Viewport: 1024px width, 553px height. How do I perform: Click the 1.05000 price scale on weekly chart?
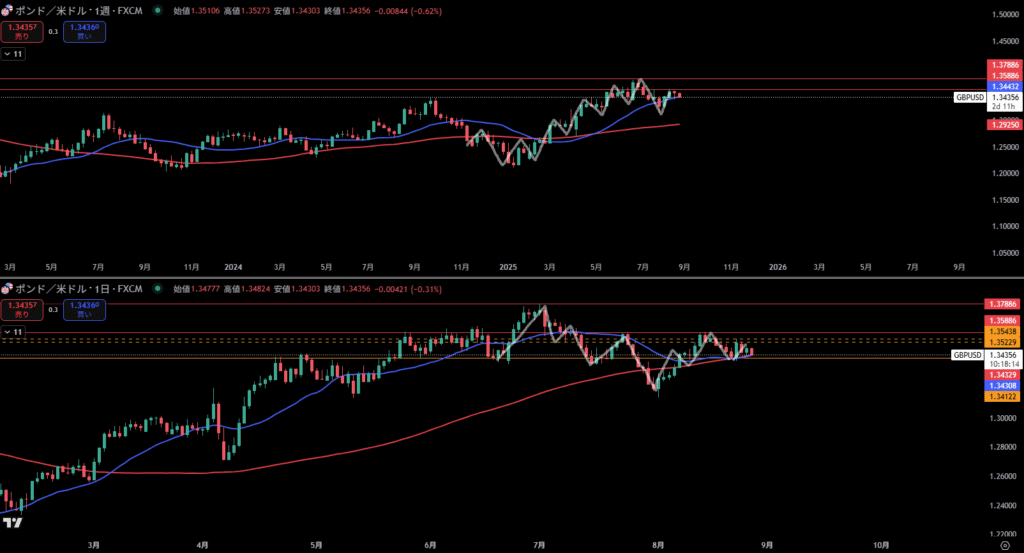click(x=1006, y=253)
